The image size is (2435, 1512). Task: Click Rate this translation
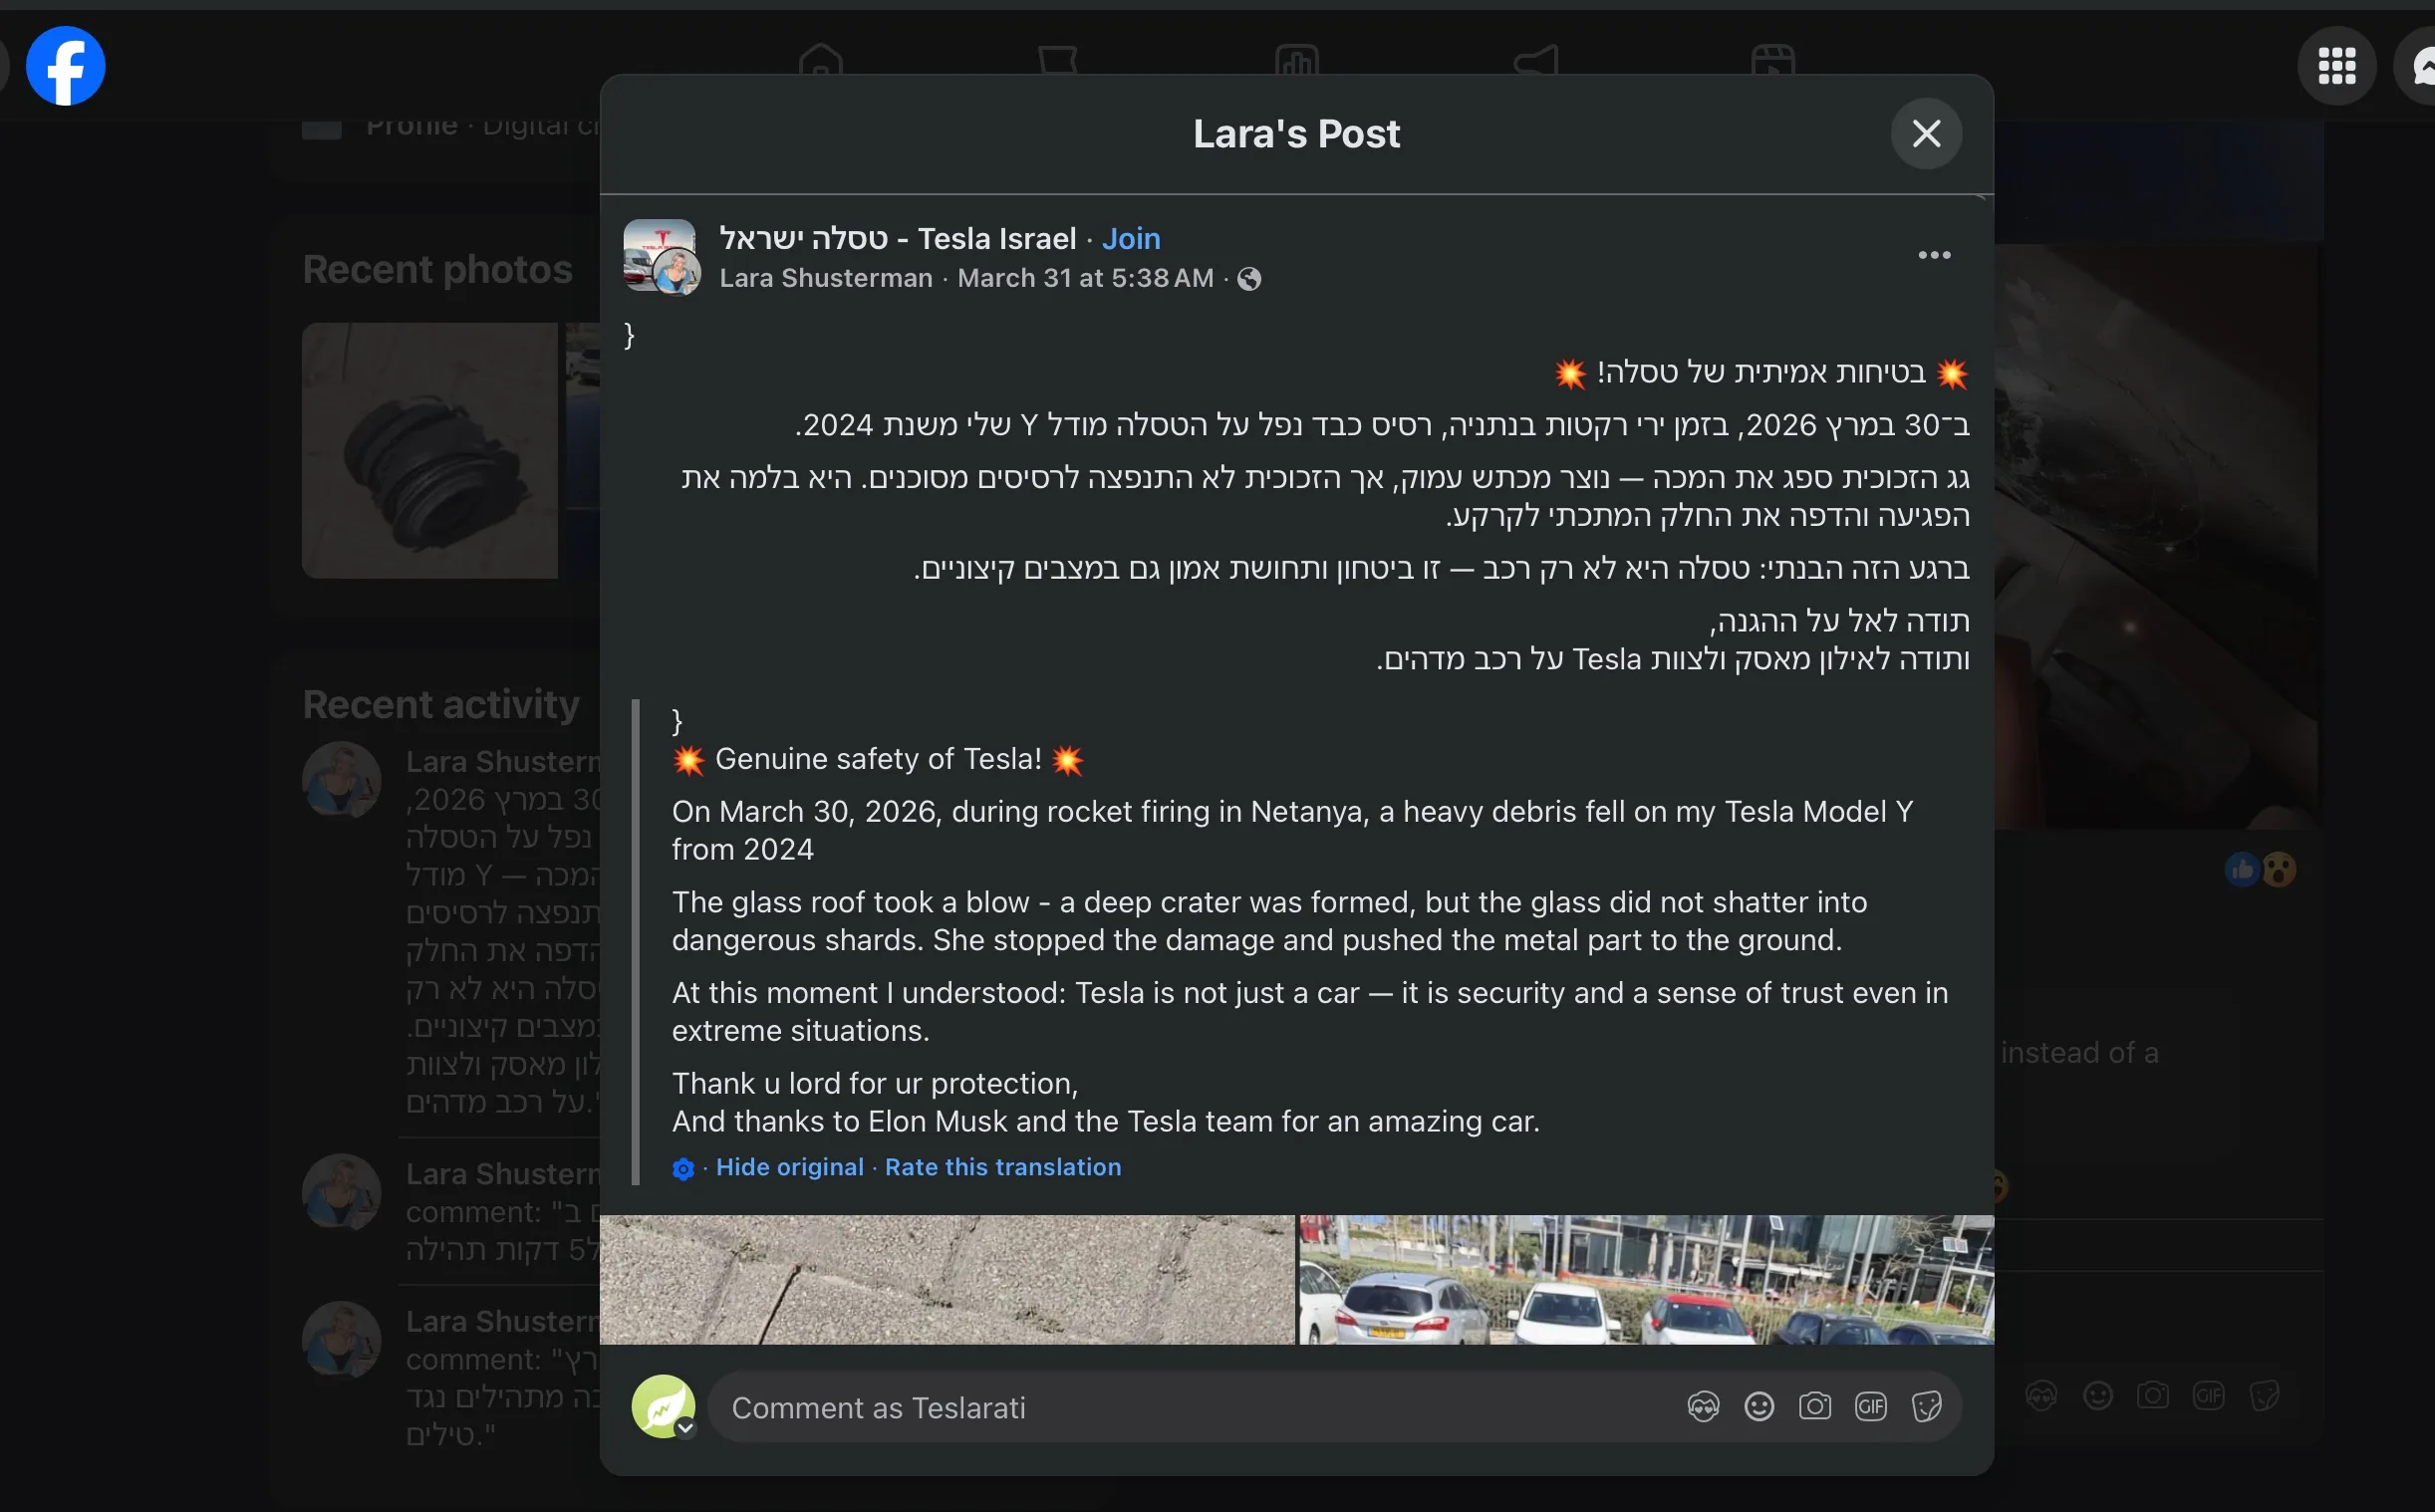1002,1168
